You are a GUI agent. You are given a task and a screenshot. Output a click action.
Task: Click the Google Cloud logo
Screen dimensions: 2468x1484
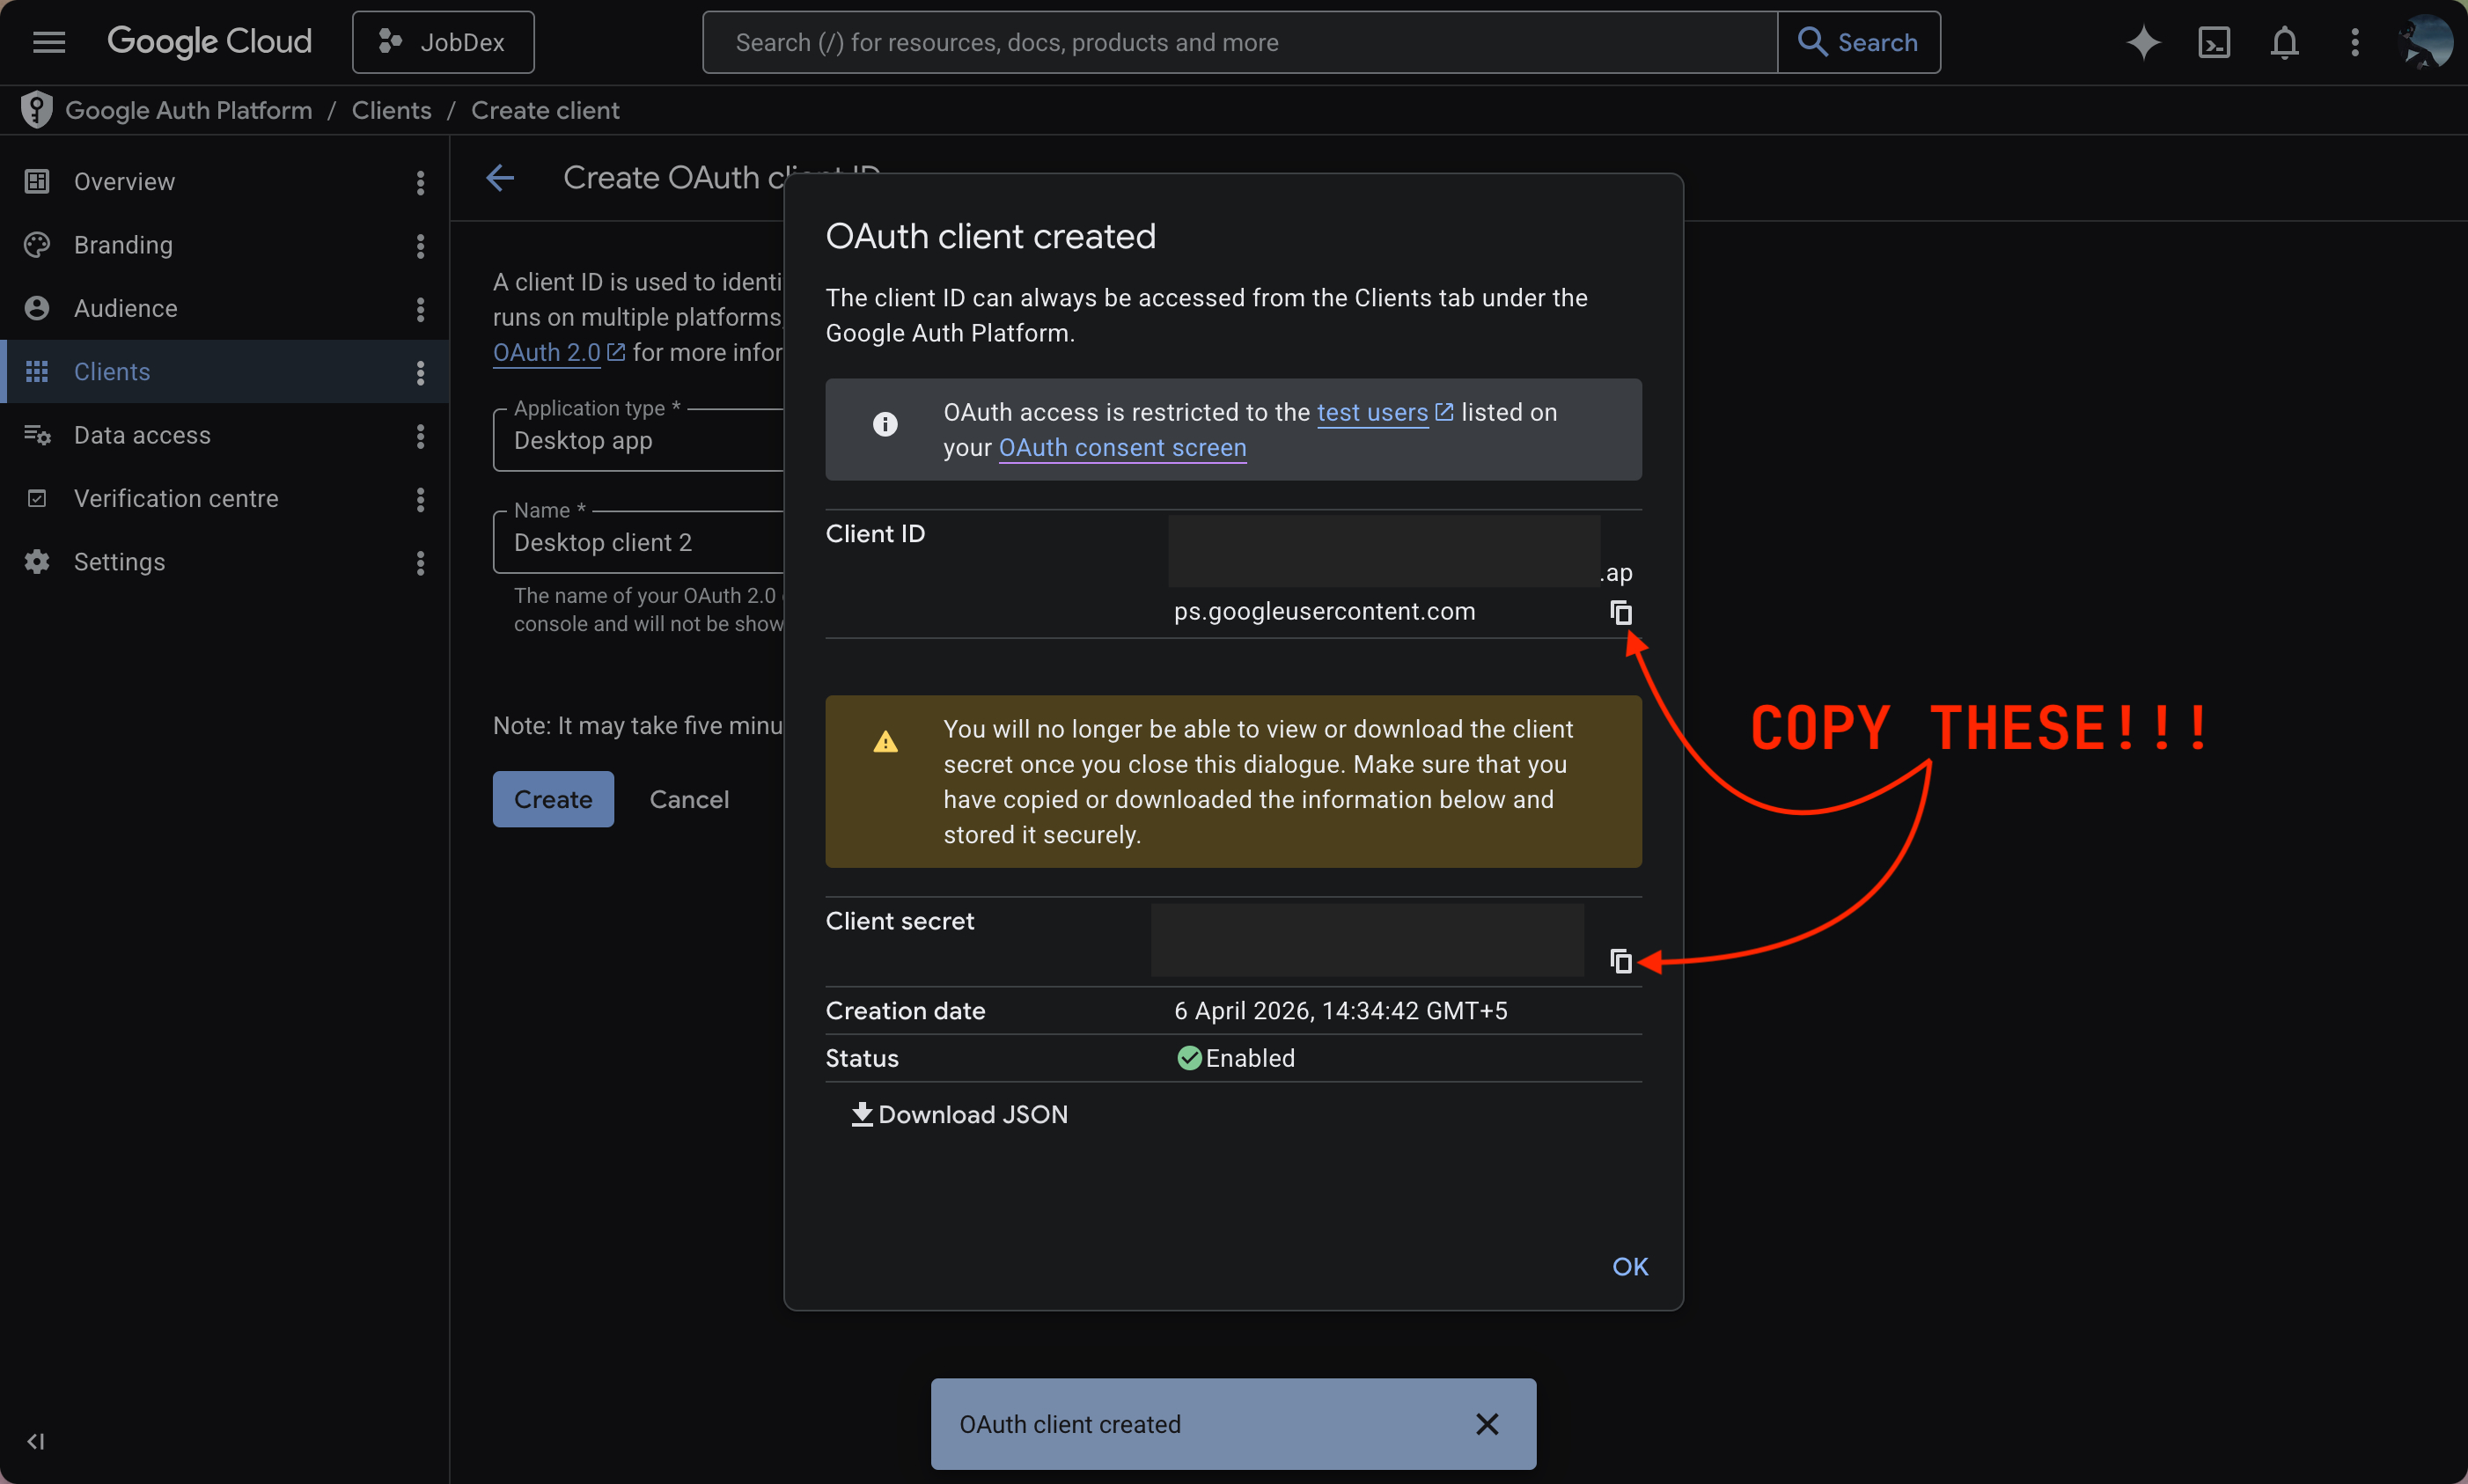(x=209, y=42)
